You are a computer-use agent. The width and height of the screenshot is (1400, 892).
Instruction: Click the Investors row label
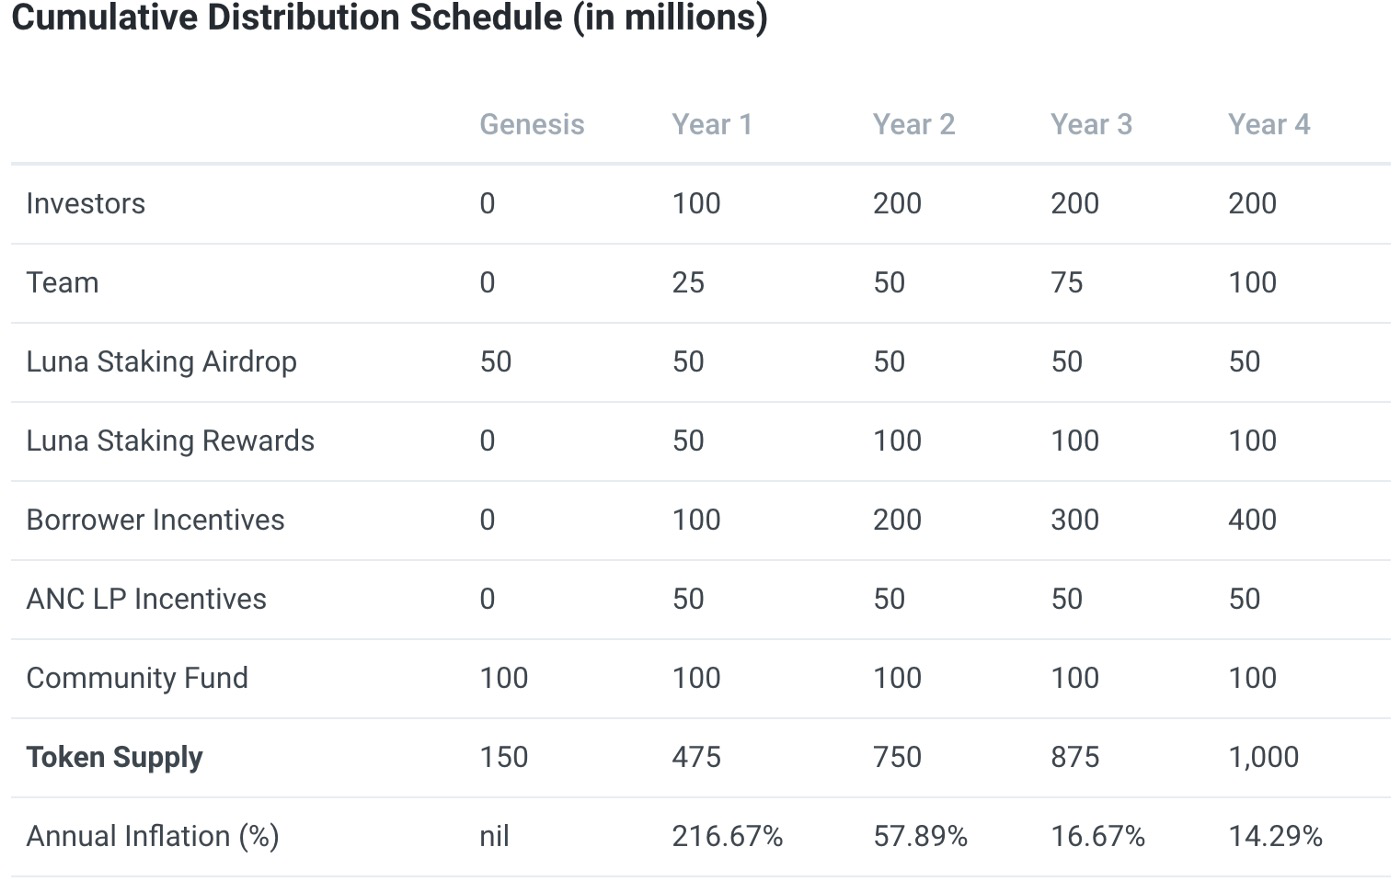point(86,203)
